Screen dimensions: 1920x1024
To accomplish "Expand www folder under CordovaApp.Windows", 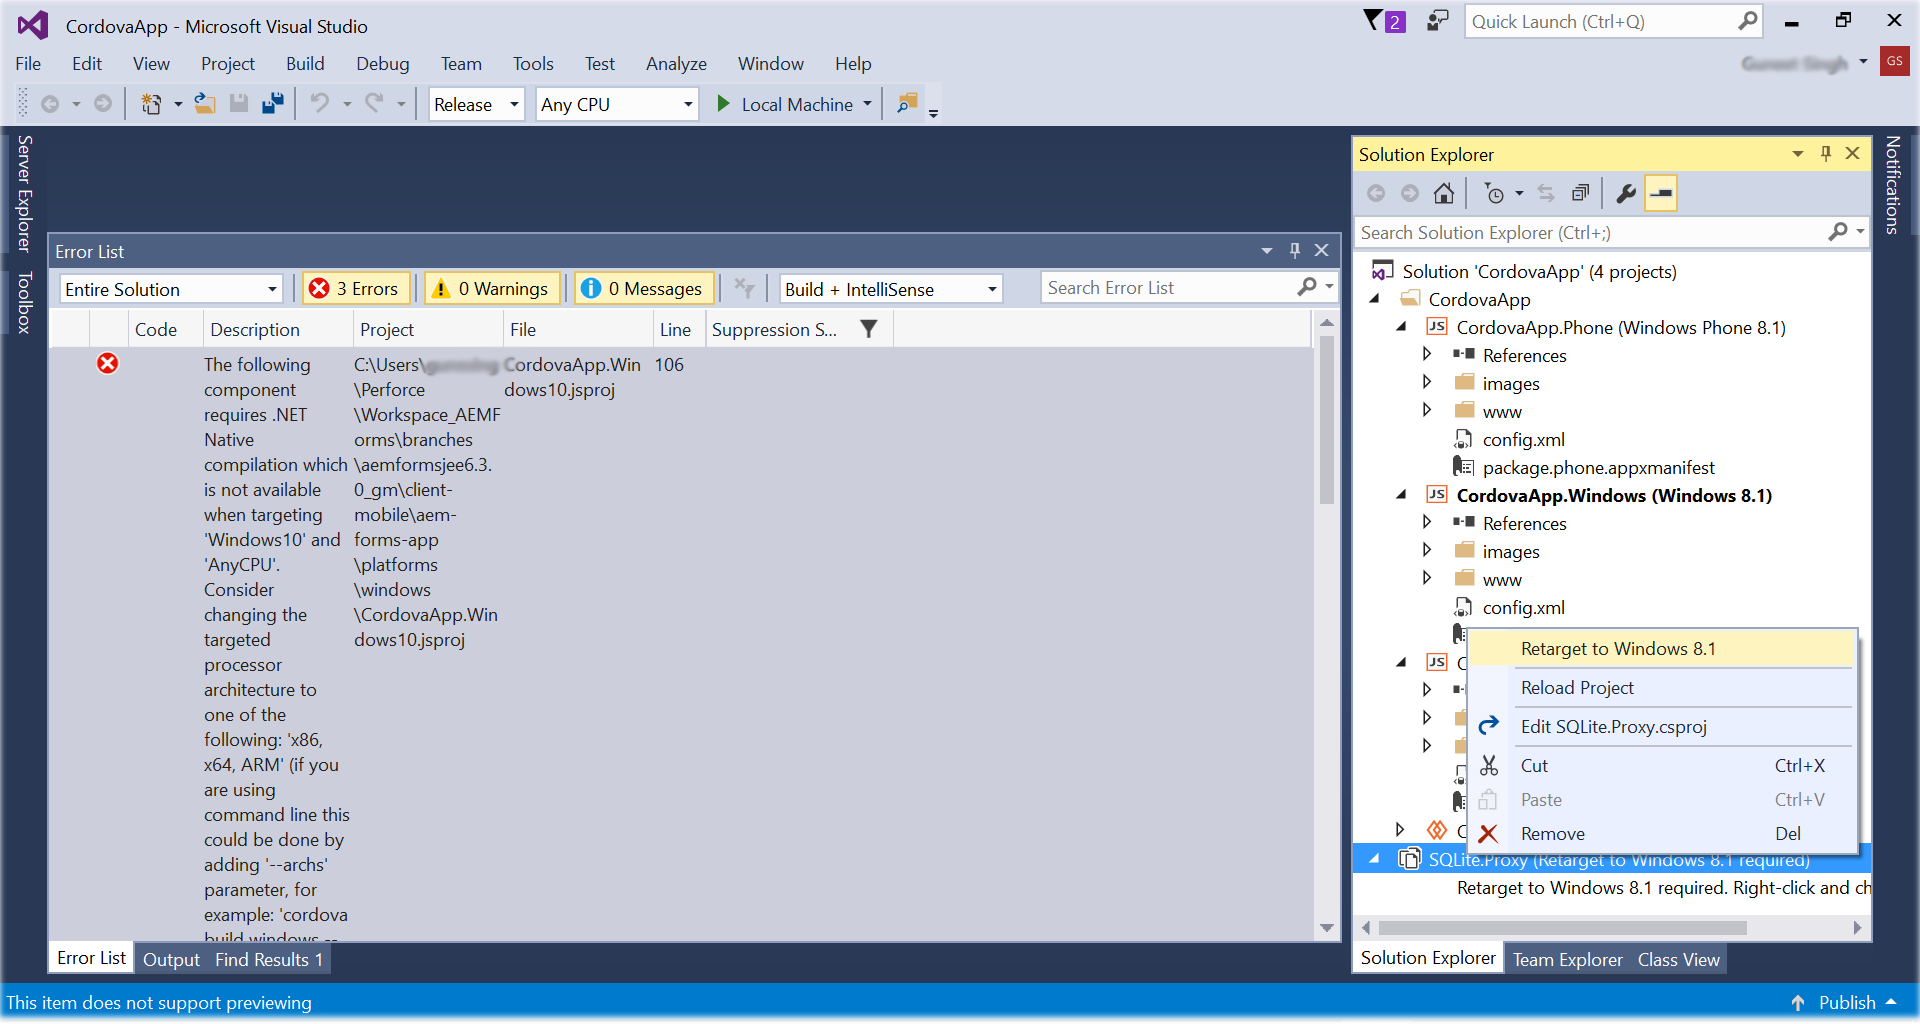I will tap(1427, 579).
